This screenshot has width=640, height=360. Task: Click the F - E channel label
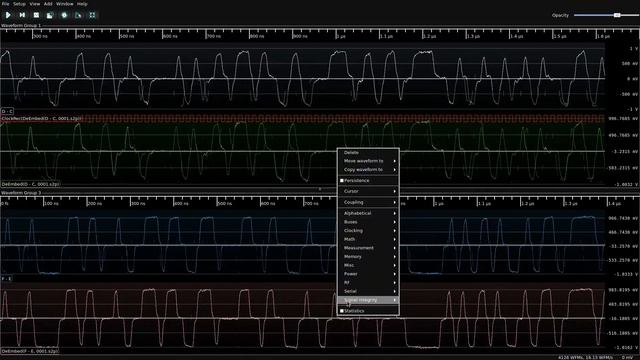(6, 278)
